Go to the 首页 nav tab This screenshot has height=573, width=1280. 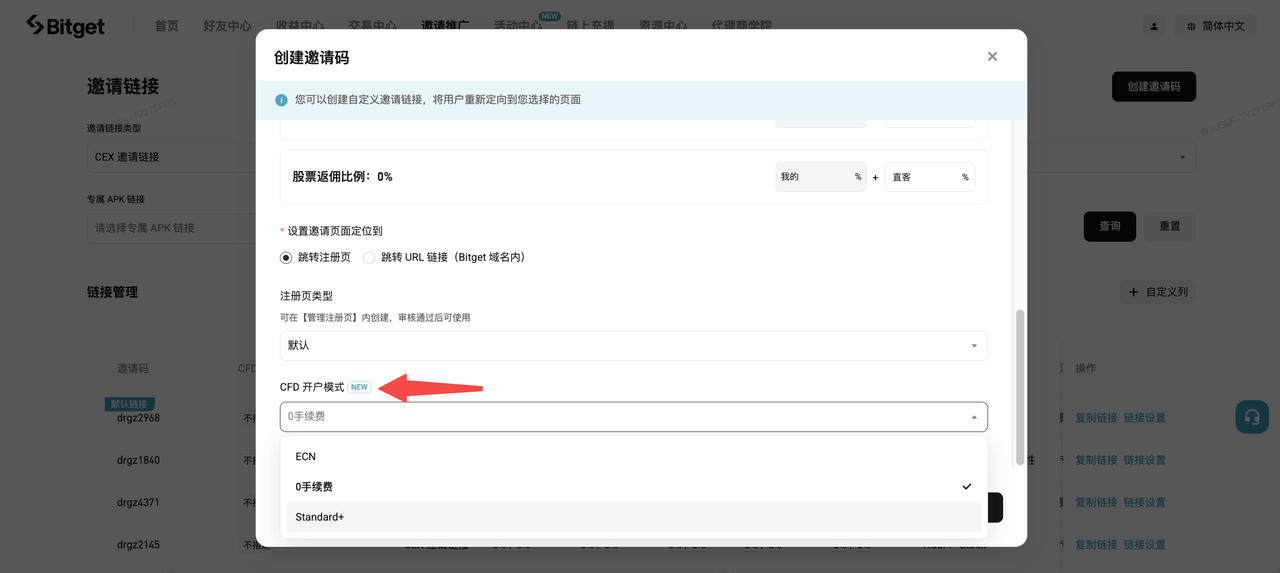(167, 26)
